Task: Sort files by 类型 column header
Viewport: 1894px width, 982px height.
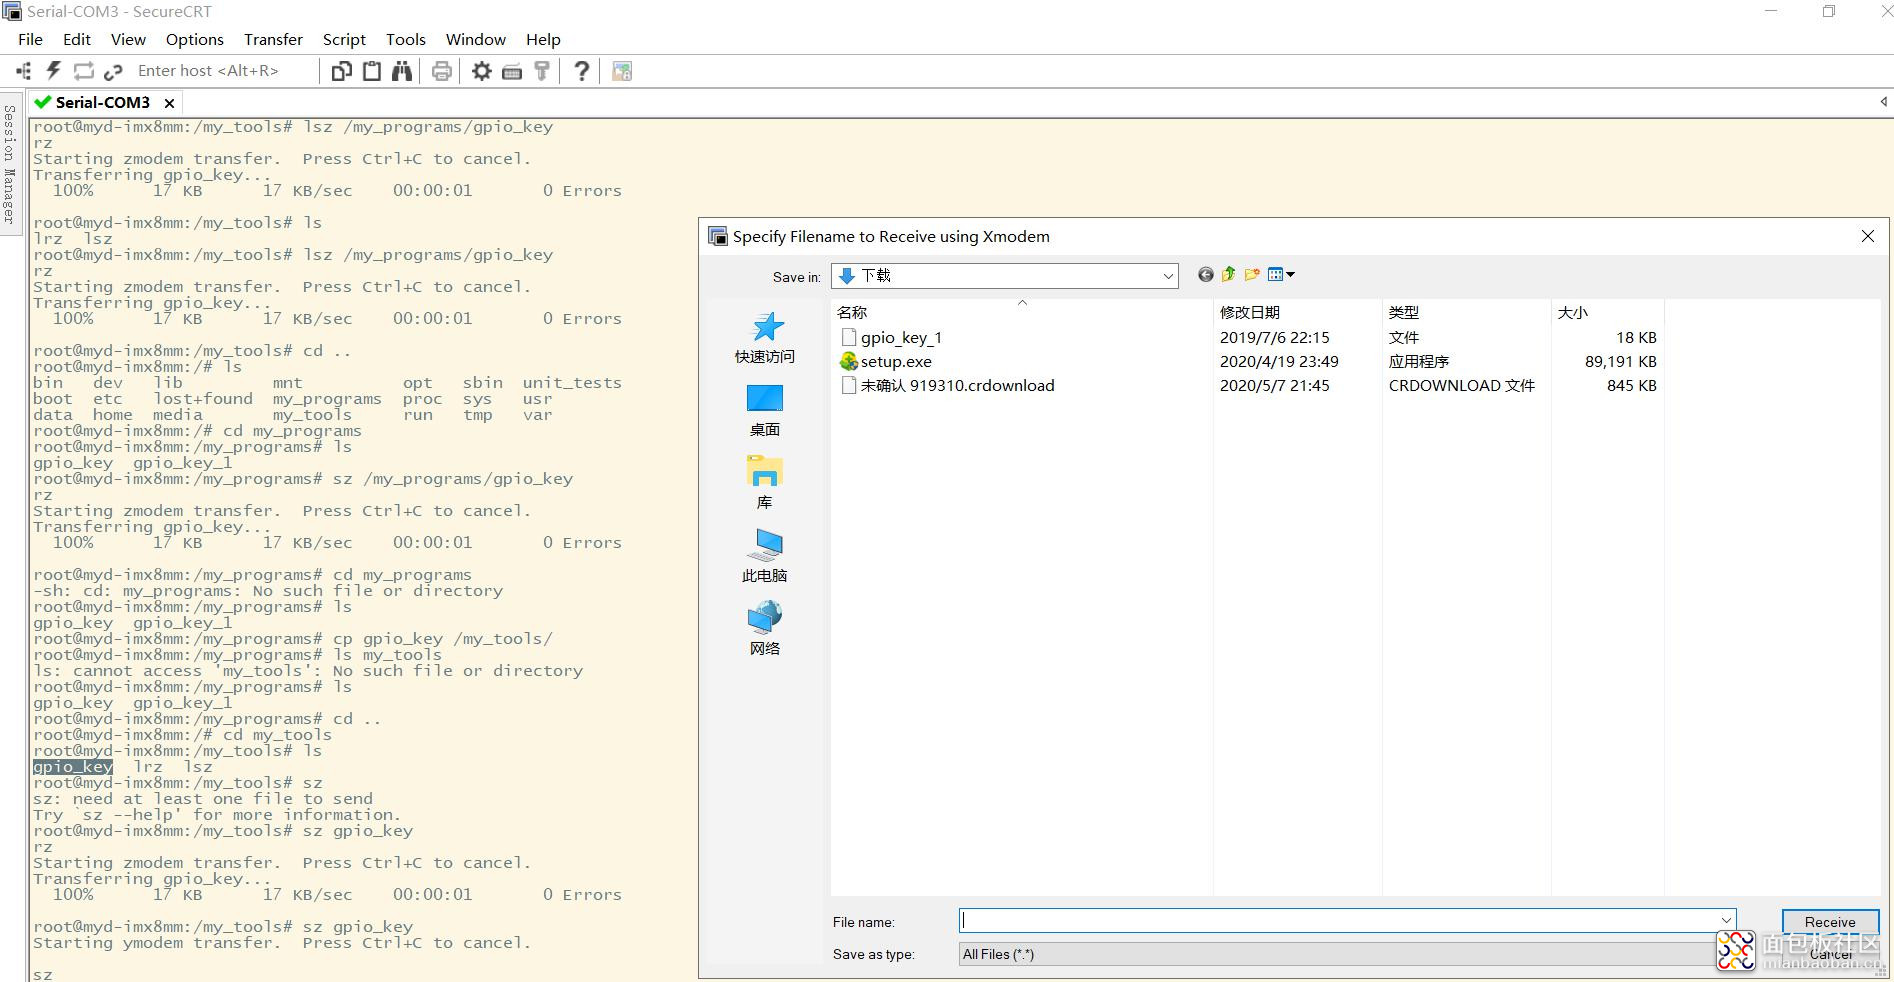Action: (1467, 312)
